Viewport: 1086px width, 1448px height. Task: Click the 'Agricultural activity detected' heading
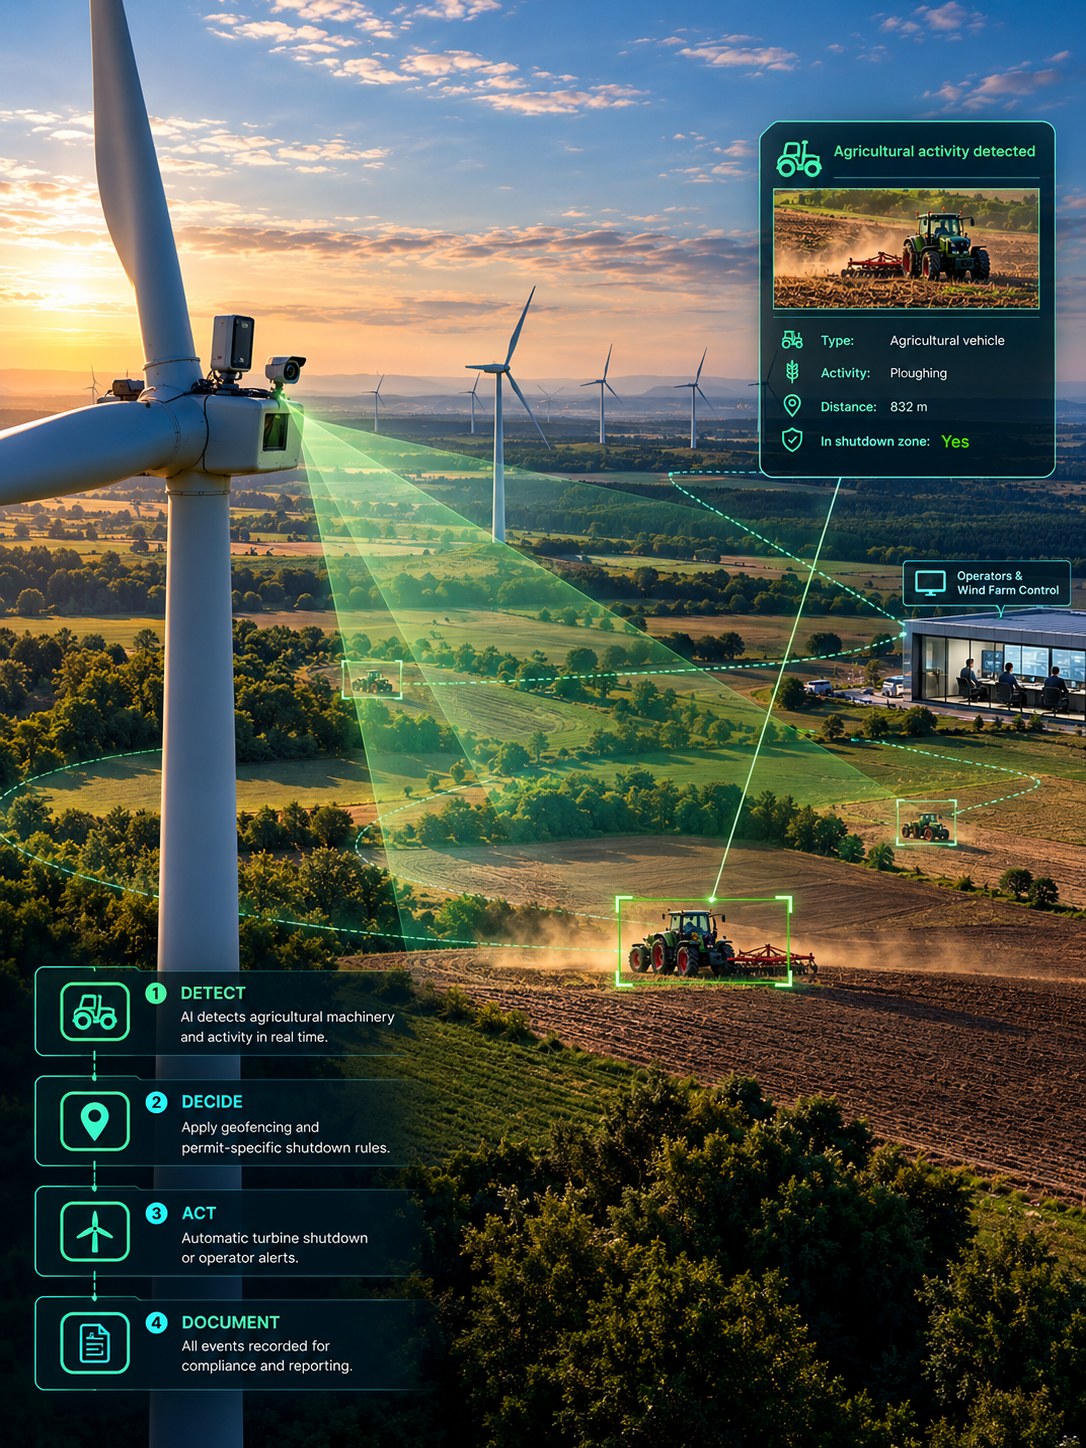click(x=934, y=151)
